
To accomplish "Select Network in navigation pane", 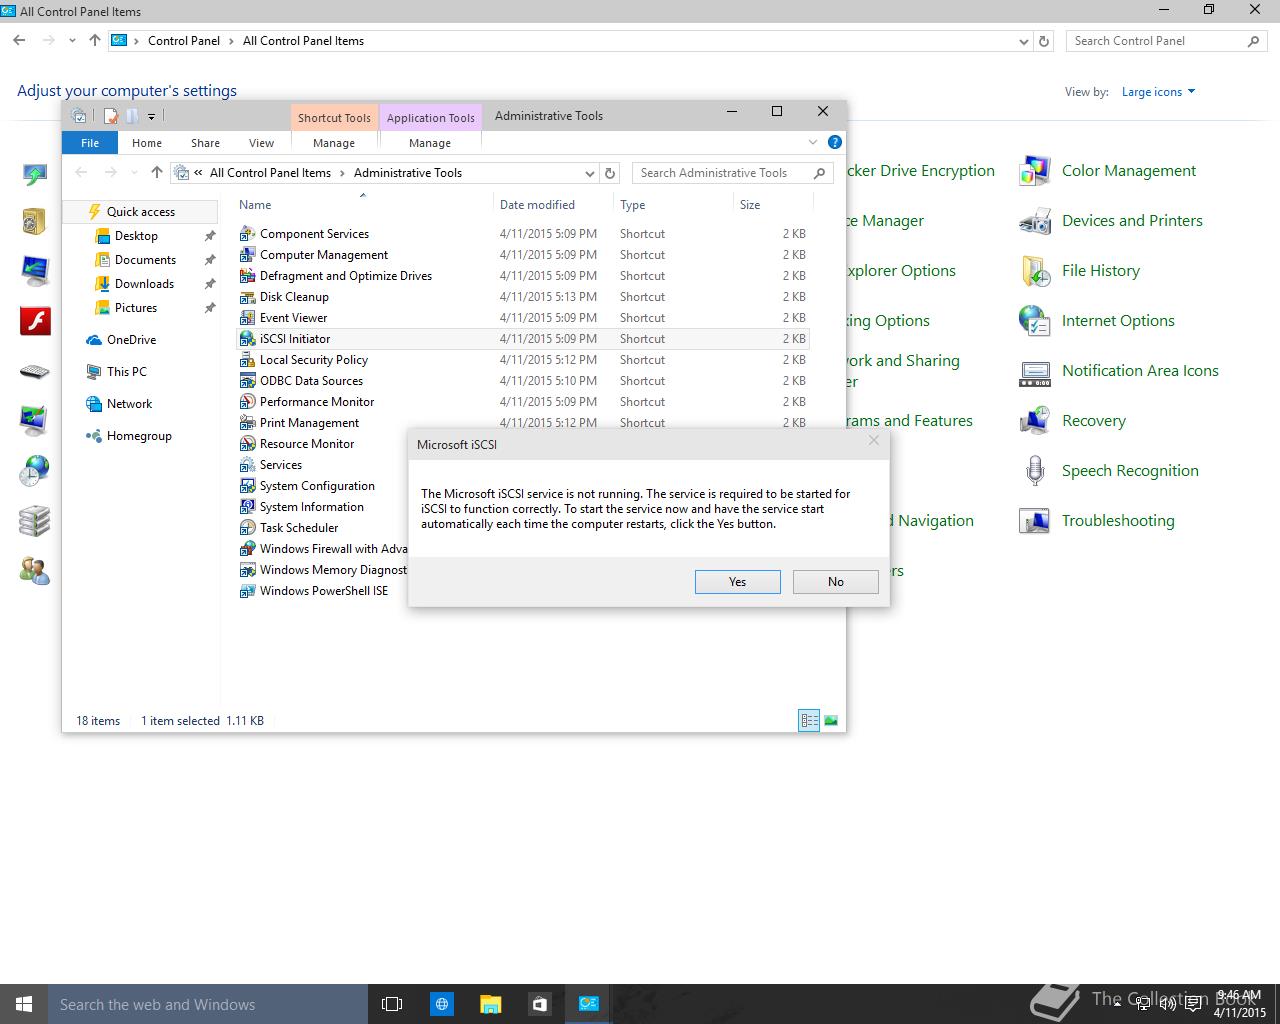I will tap(129, 404).
